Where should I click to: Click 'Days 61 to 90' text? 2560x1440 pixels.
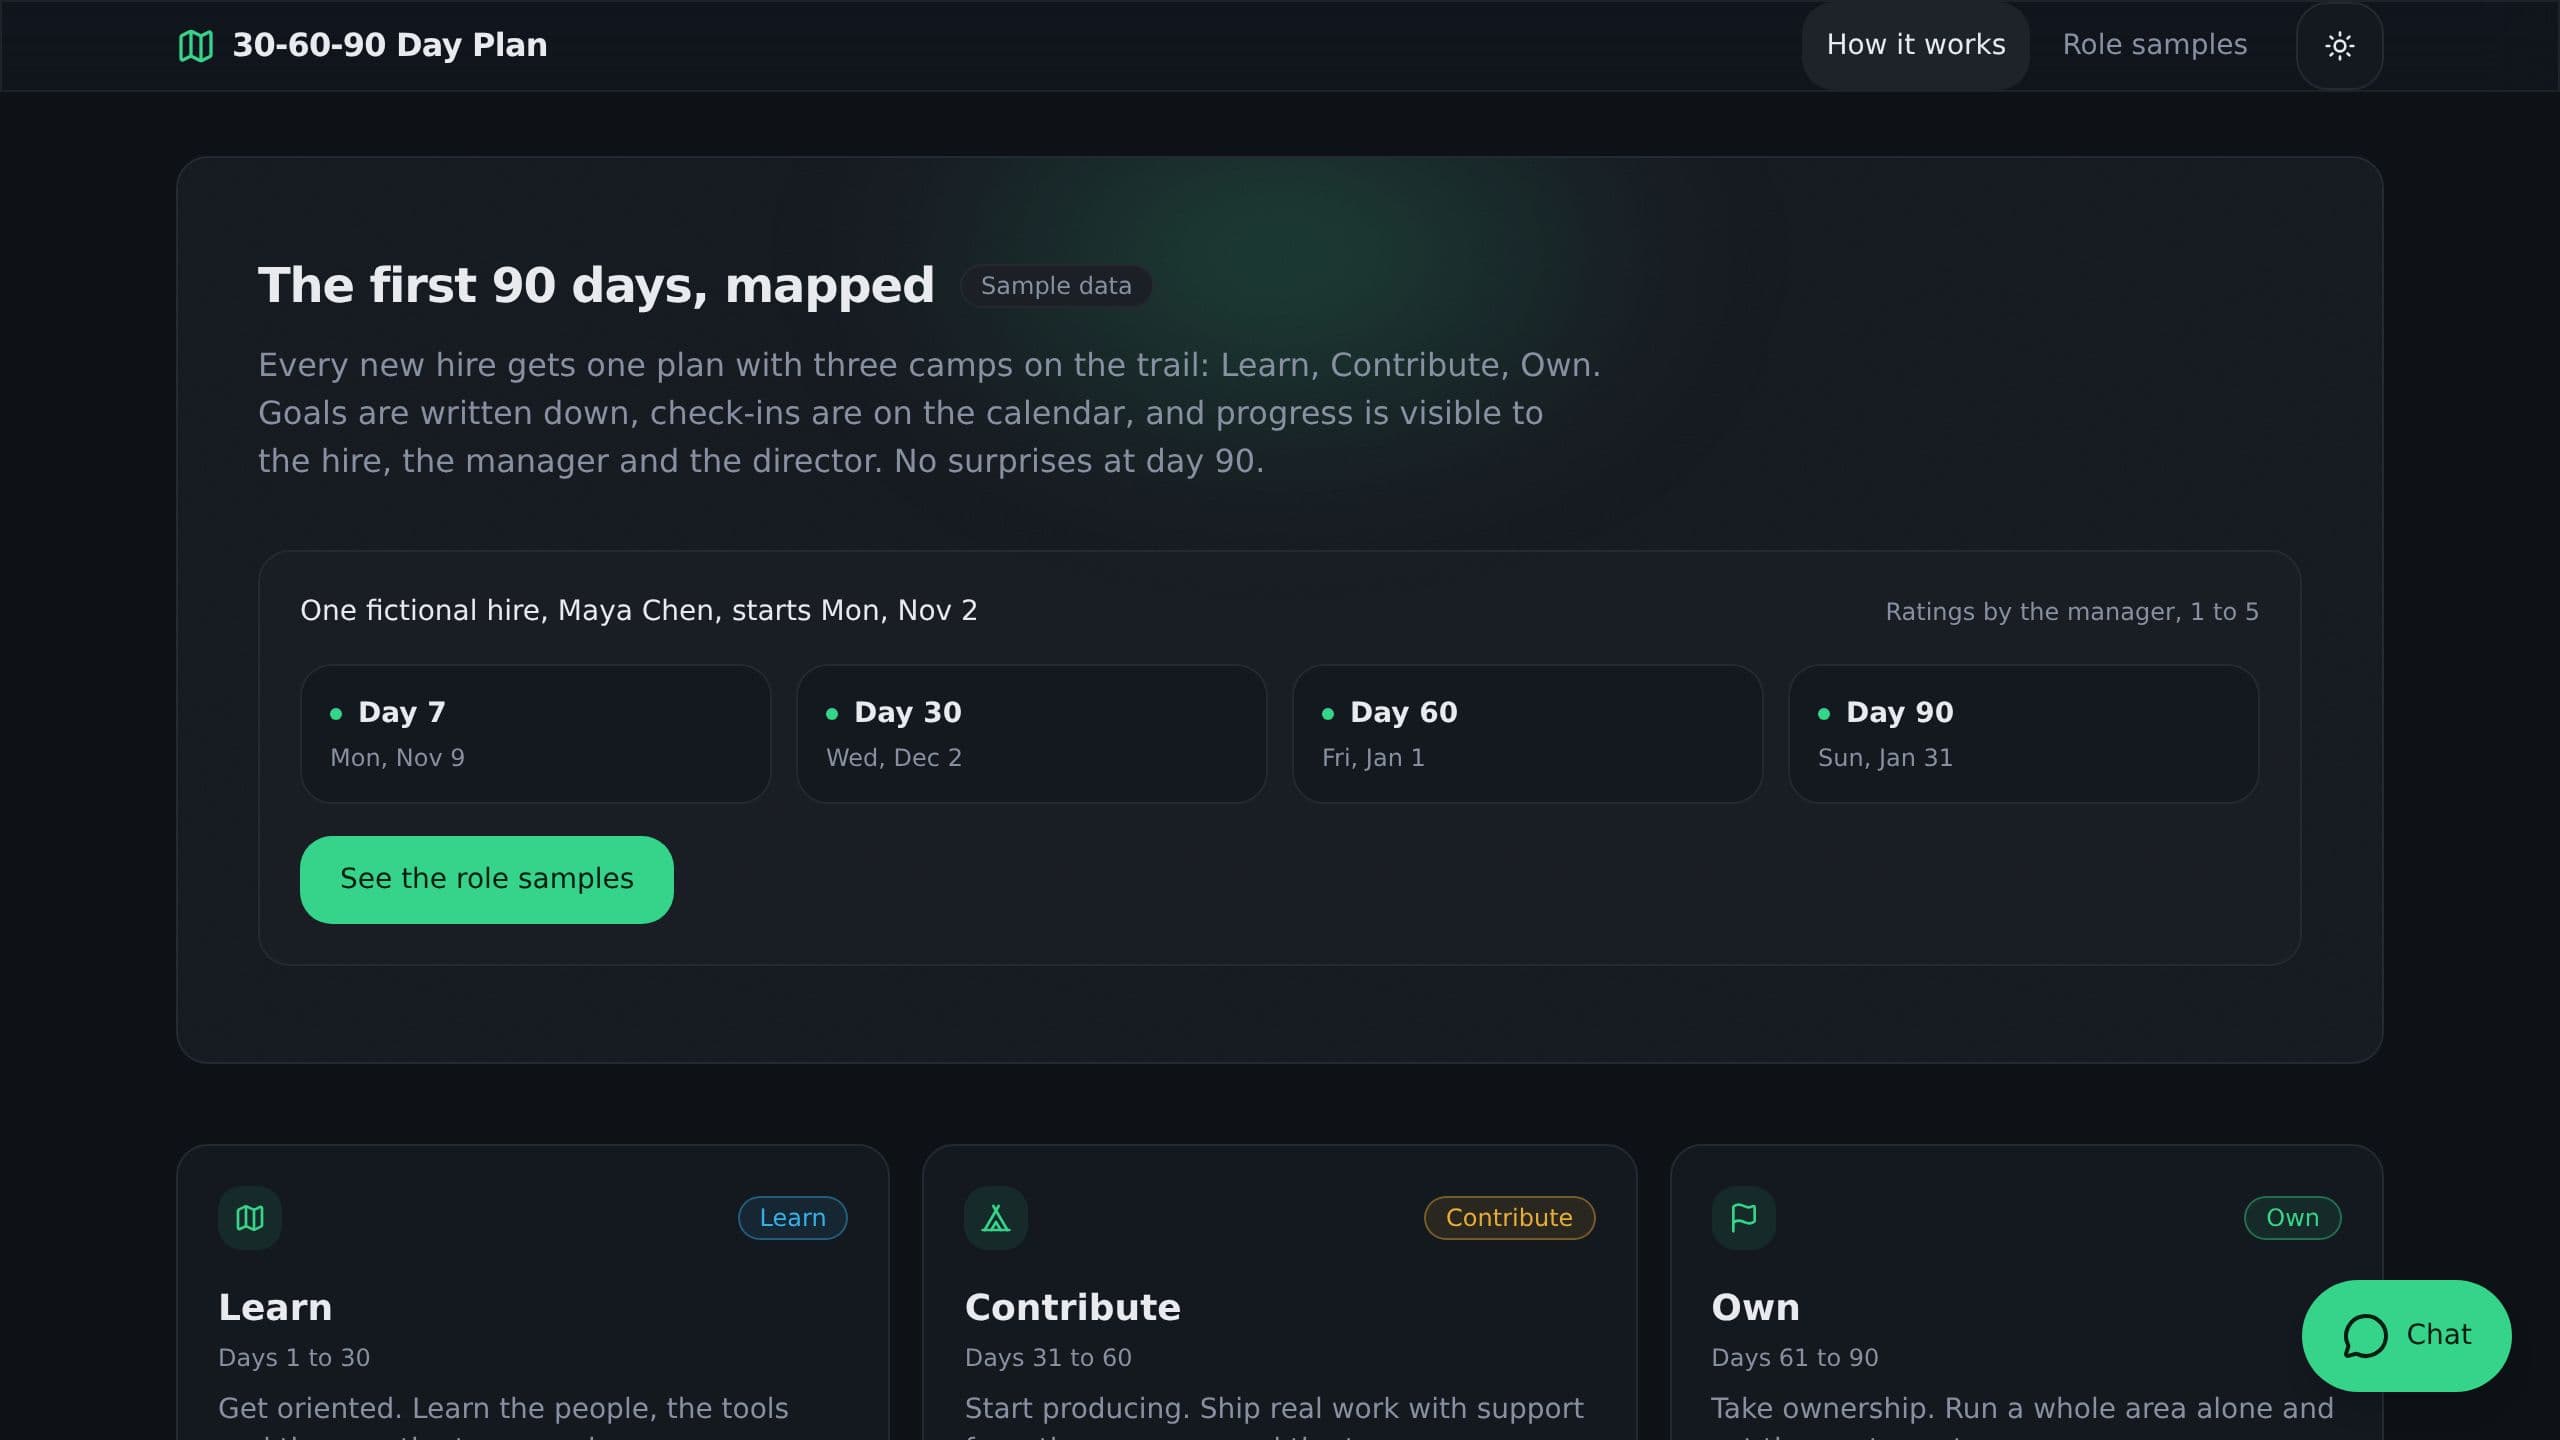[1795, 1357]
